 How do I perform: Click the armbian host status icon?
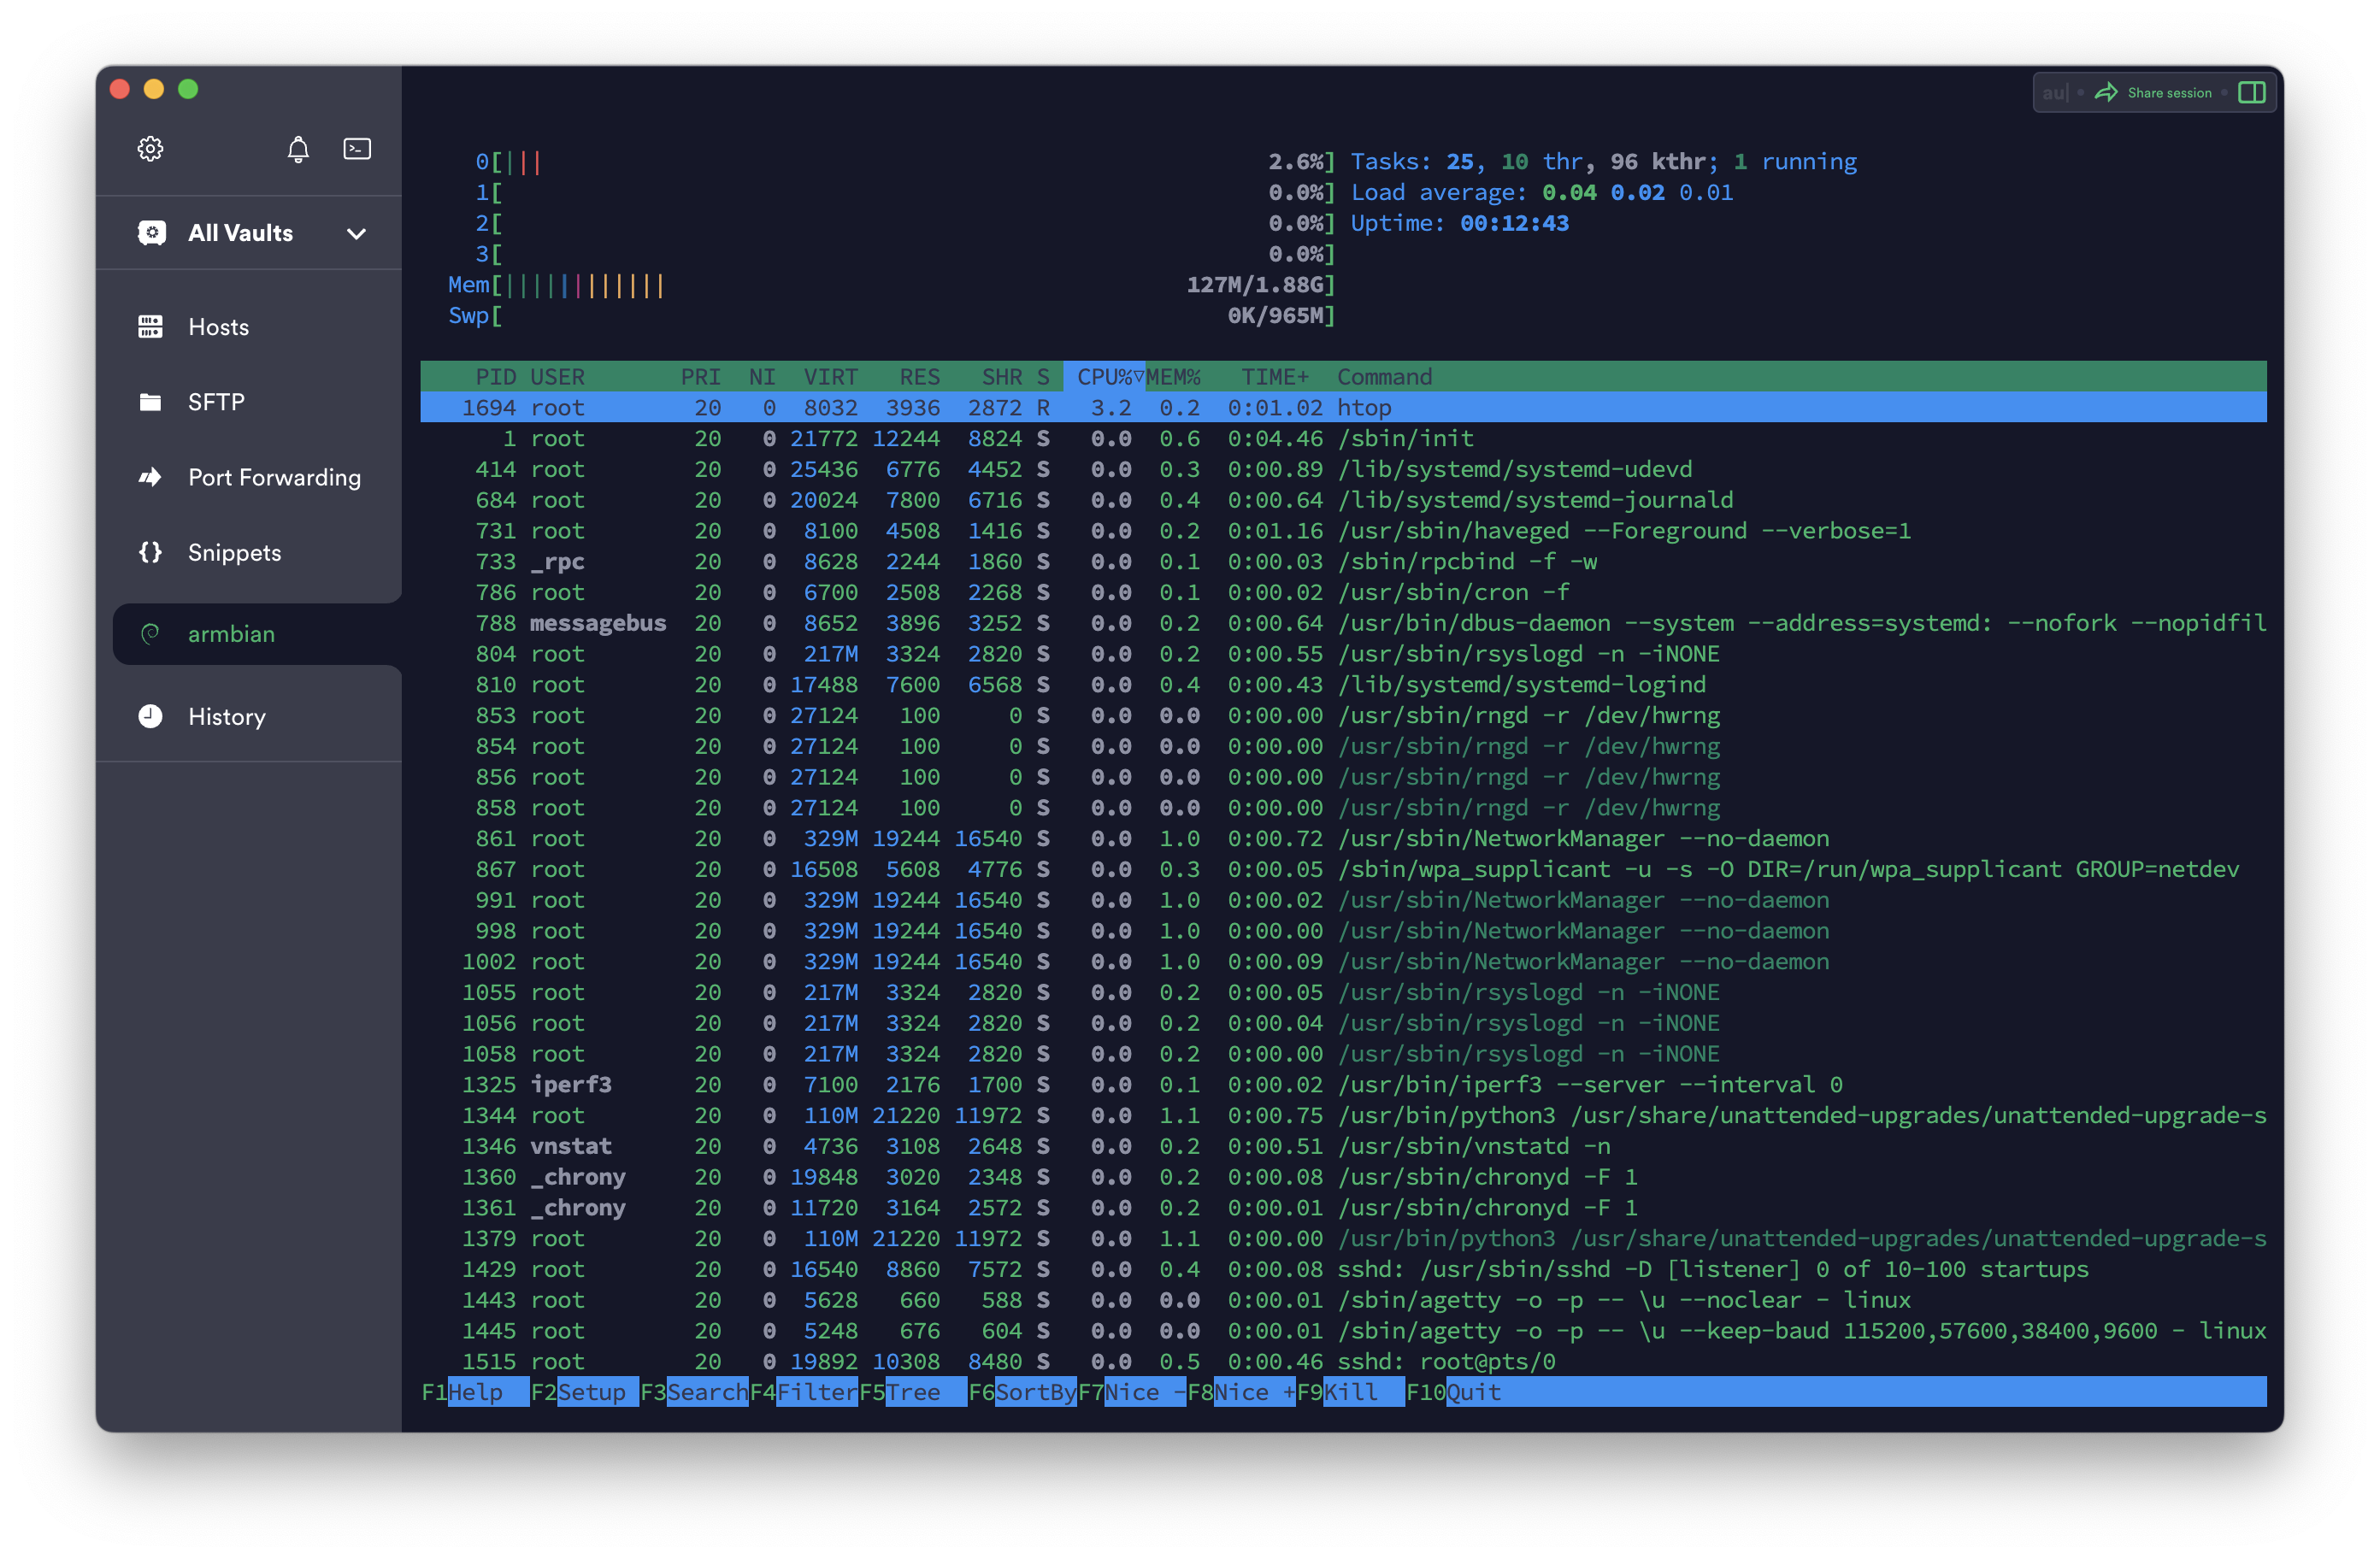[150, 633]
